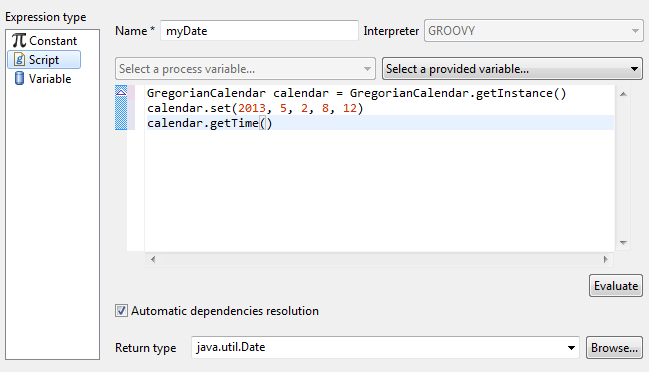Click the line calendar.getTime()
Screen dimensions: 649x372
[x=209, y=123]
